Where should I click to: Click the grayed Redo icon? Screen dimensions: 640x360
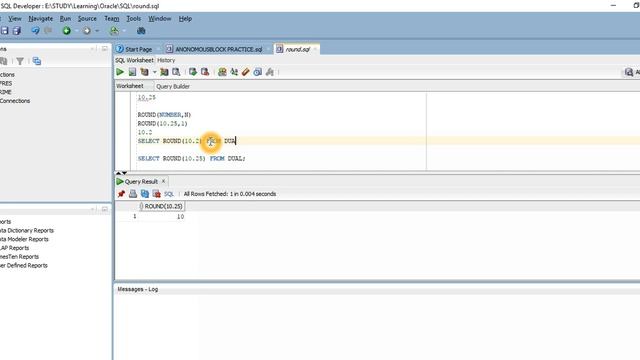coord(48,31)
